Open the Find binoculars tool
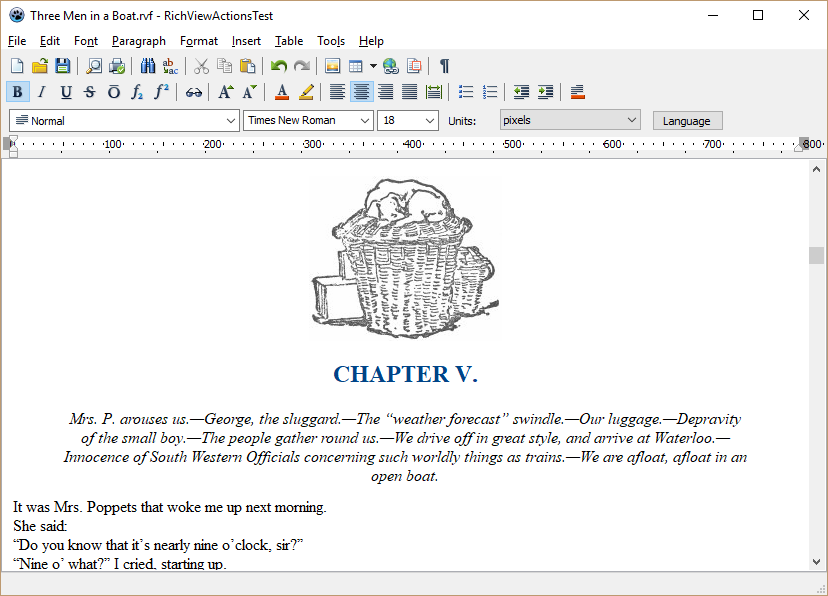Image resolution: width=828 pixels, height=596 pixels. tap(148, 66)
